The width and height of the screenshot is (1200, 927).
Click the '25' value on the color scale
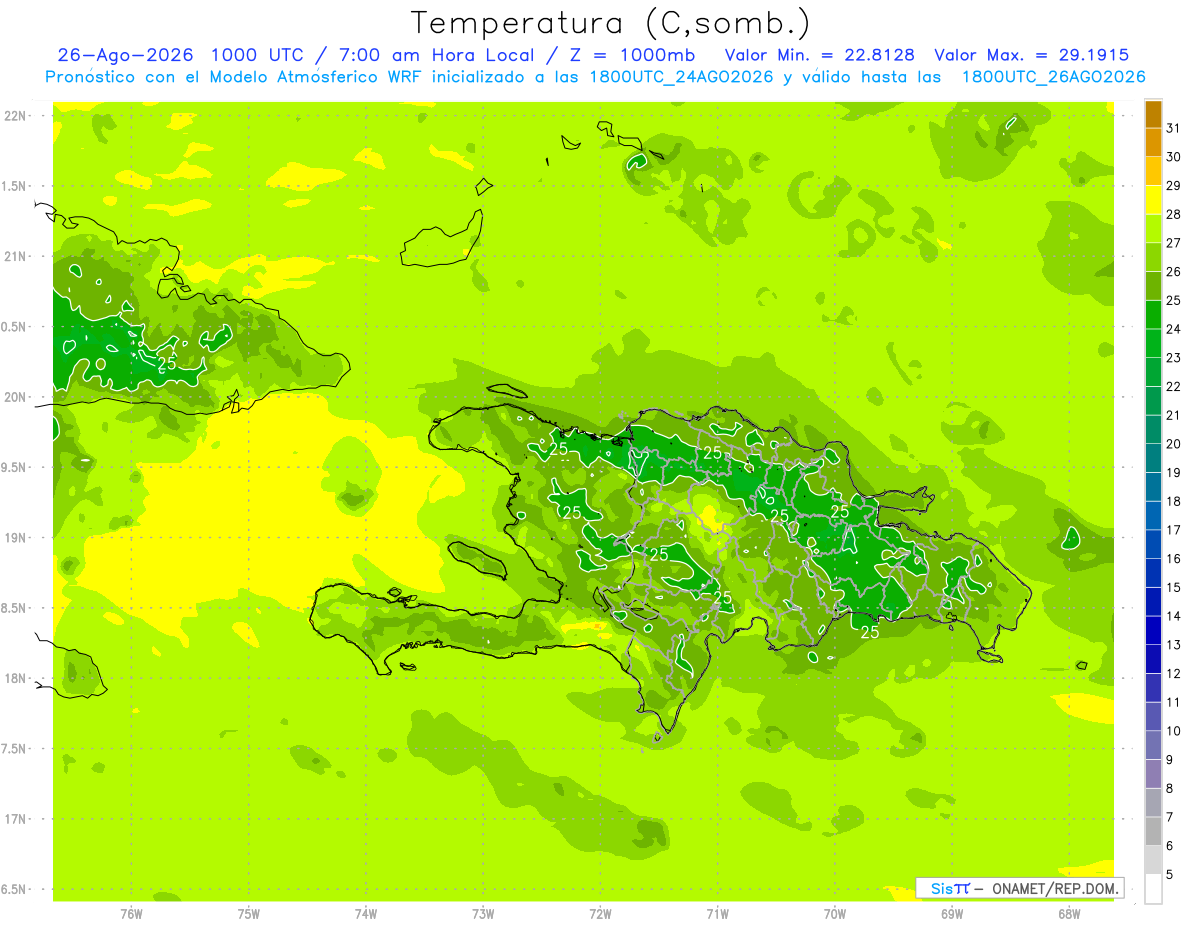[1173, 300]
